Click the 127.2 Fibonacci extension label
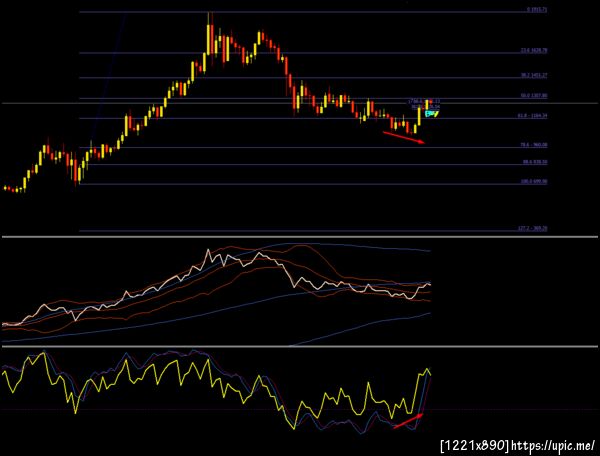The image size is (600, 456). pyautogui.click(x=532, y=228)
